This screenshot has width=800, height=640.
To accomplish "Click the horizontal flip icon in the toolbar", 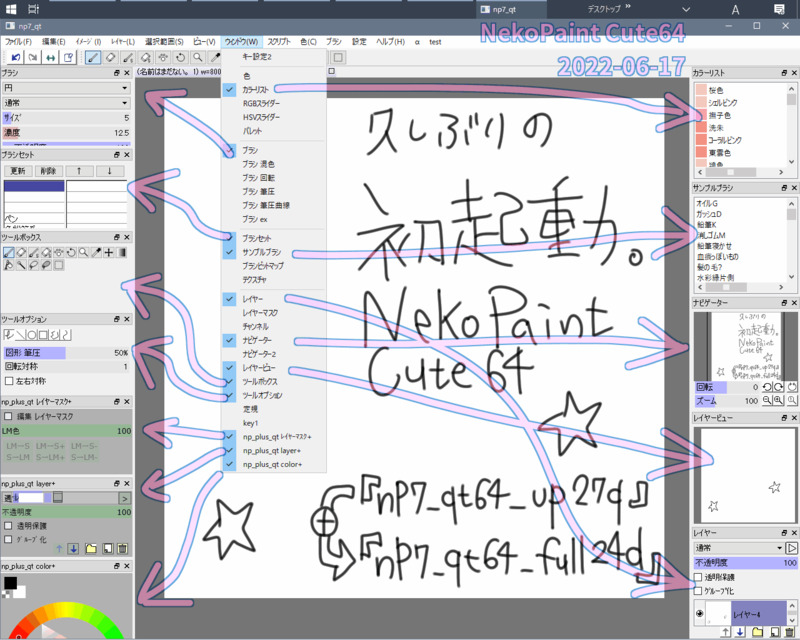I will [x=50, y=57].
